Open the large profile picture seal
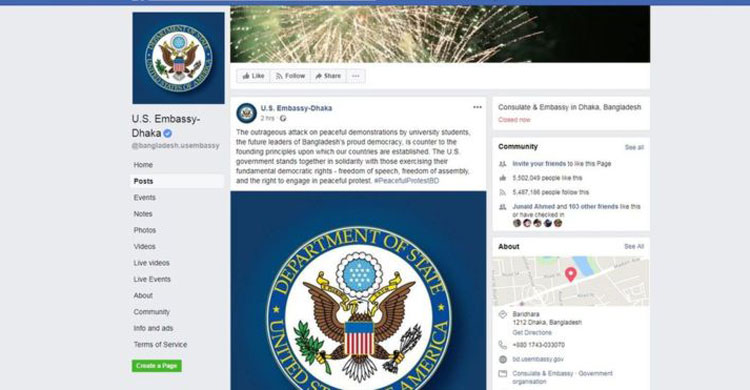This screenshot has width=750, height=390. 178,58
